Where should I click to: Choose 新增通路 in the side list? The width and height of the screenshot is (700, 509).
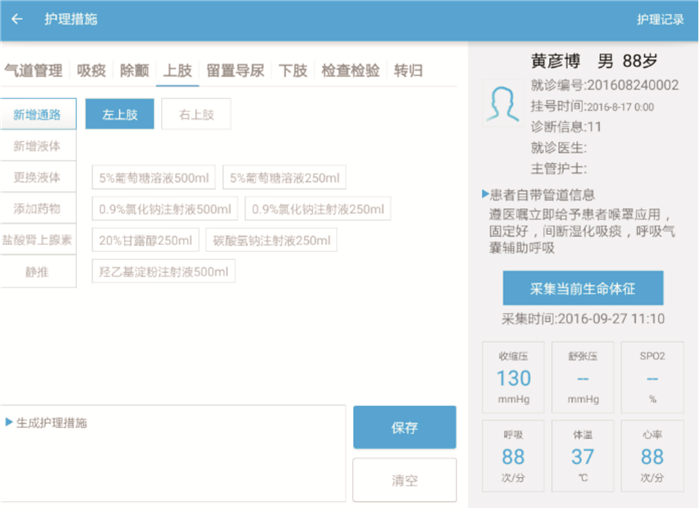[37, 115]
